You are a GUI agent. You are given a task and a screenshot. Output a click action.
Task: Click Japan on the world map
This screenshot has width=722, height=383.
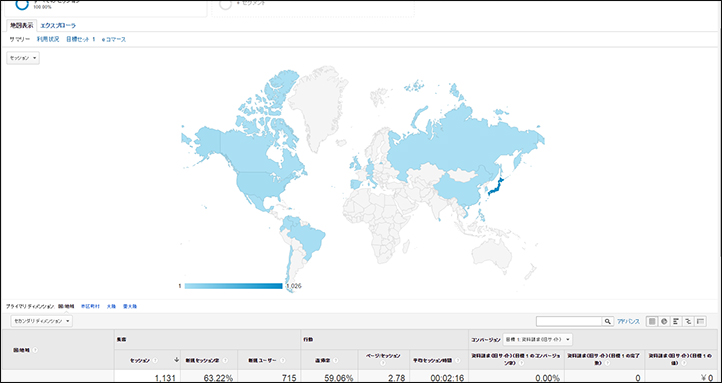pos(496,187)
